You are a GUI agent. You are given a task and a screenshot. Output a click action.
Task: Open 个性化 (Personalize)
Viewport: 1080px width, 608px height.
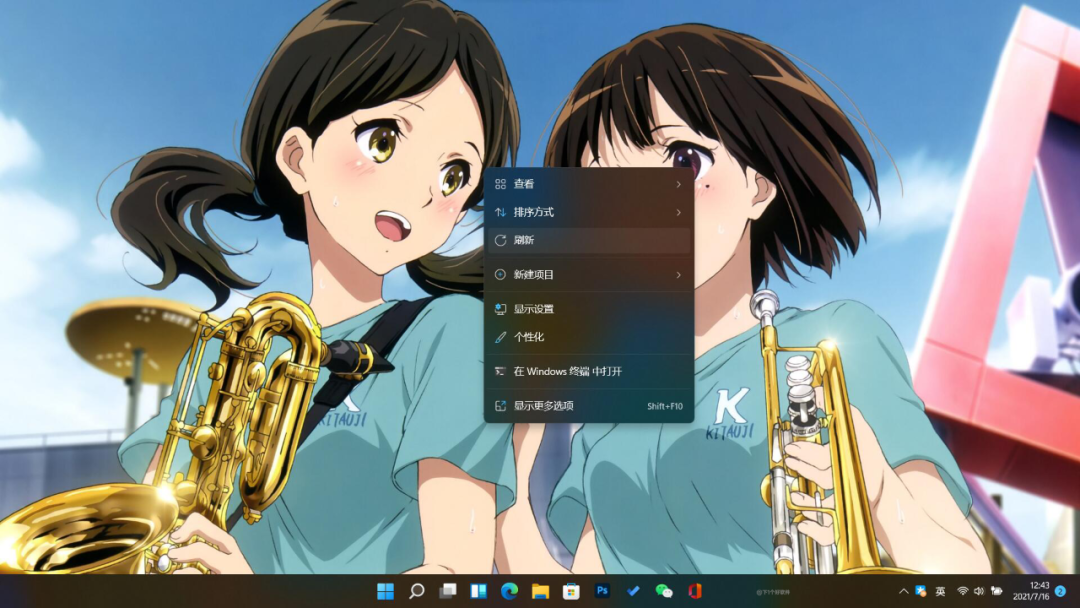pyautogui.click(x=589, y=337)
